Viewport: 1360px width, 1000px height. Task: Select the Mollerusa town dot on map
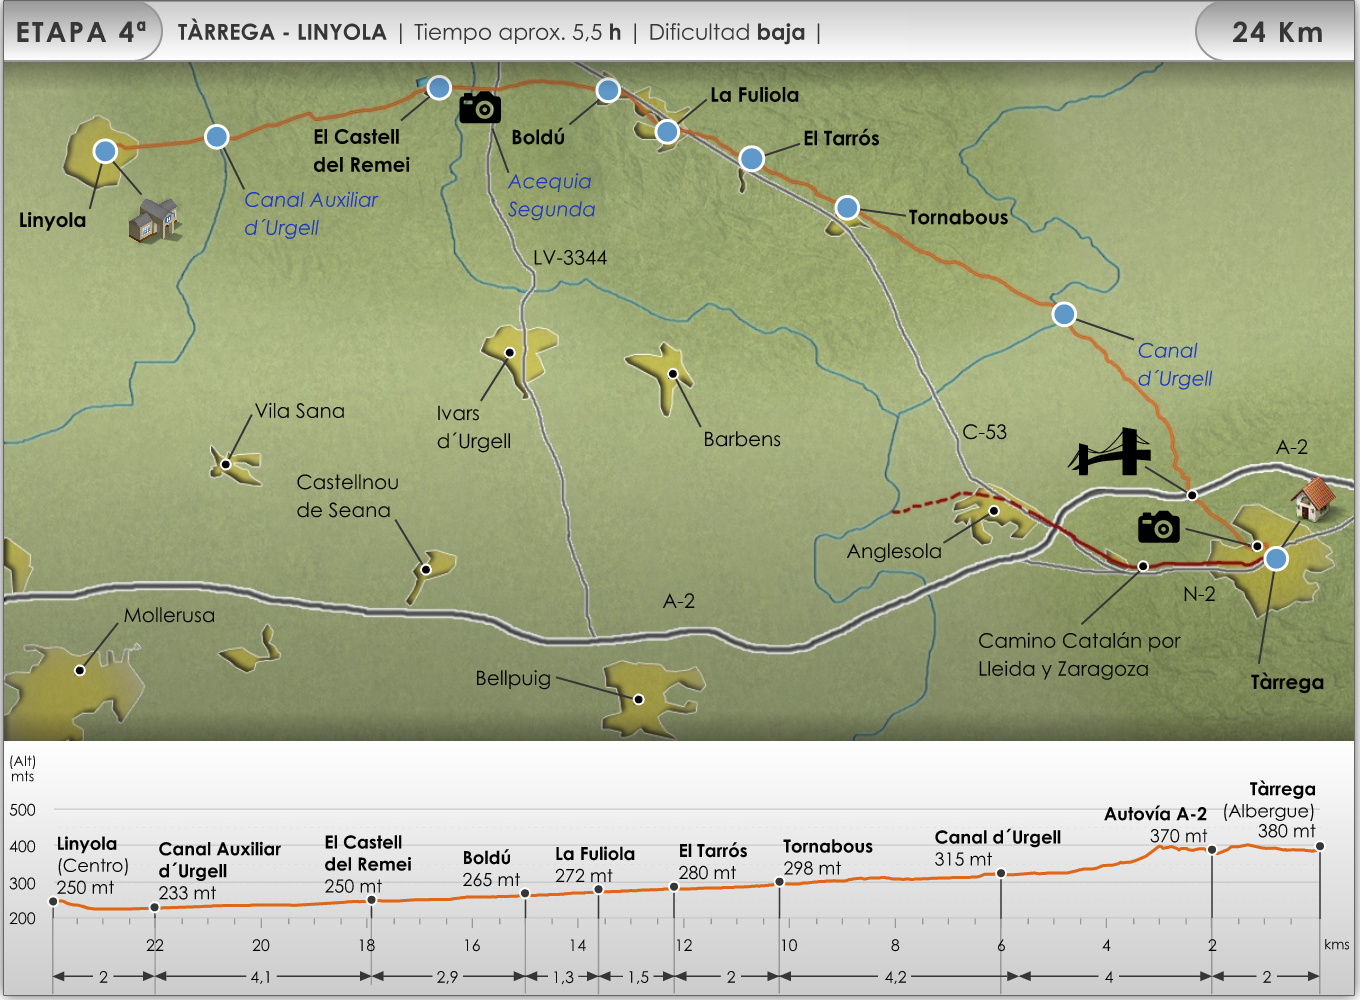[x=80, y=670]
